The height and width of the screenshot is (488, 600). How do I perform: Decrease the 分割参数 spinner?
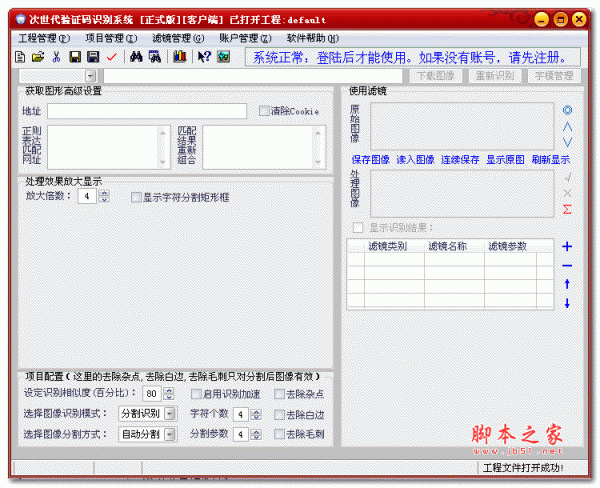(257, 437)
